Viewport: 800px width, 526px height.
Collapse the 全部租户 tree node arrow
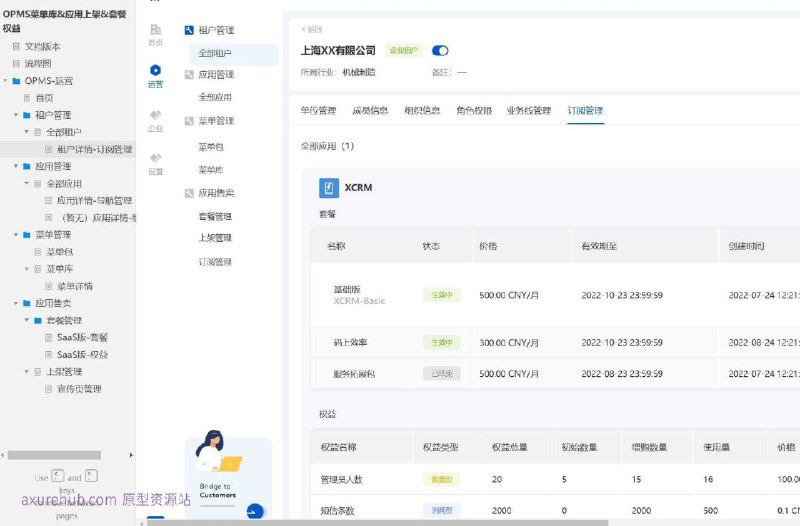pyautogui.click(x=27, y=132)
